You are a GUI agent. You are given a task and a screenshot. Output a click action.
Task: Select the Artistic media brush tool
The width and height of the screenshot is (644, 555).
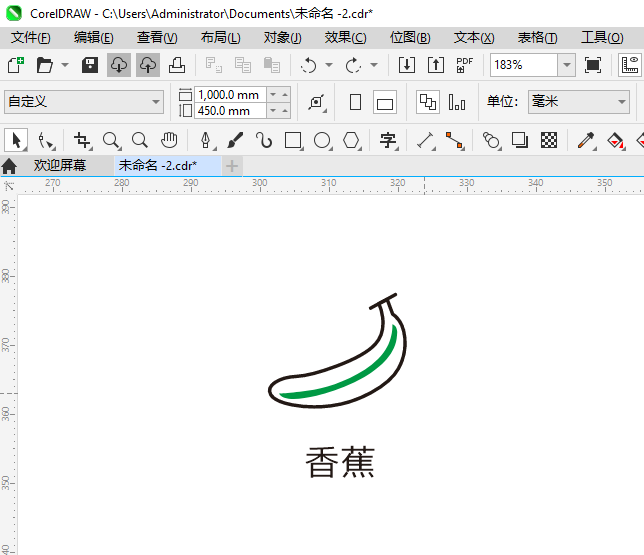click(235, 140)
